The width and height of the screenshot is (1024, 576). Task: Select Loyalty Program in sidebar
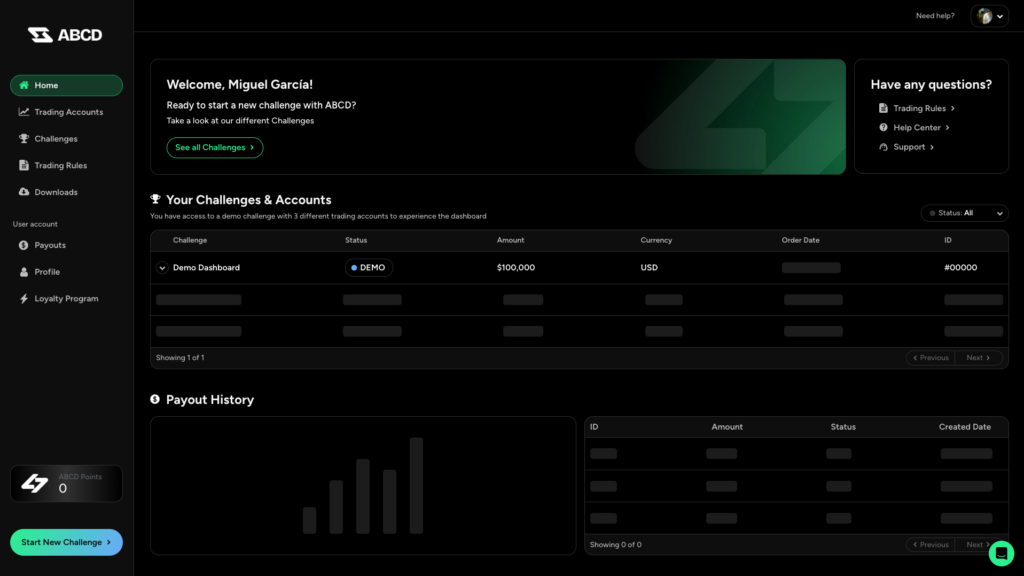pyautogui.click(x=66, y=299)
